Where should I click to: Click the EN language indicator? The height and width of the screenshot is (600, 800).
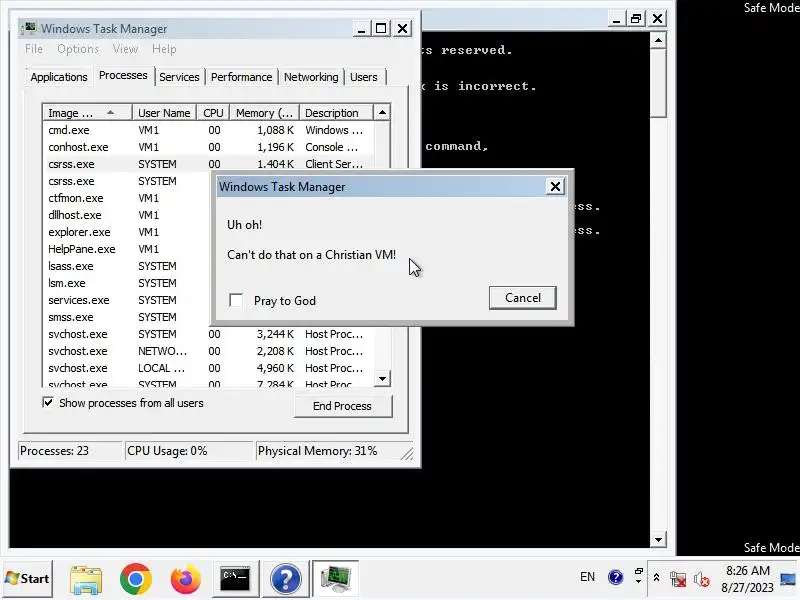click(587, 577)
